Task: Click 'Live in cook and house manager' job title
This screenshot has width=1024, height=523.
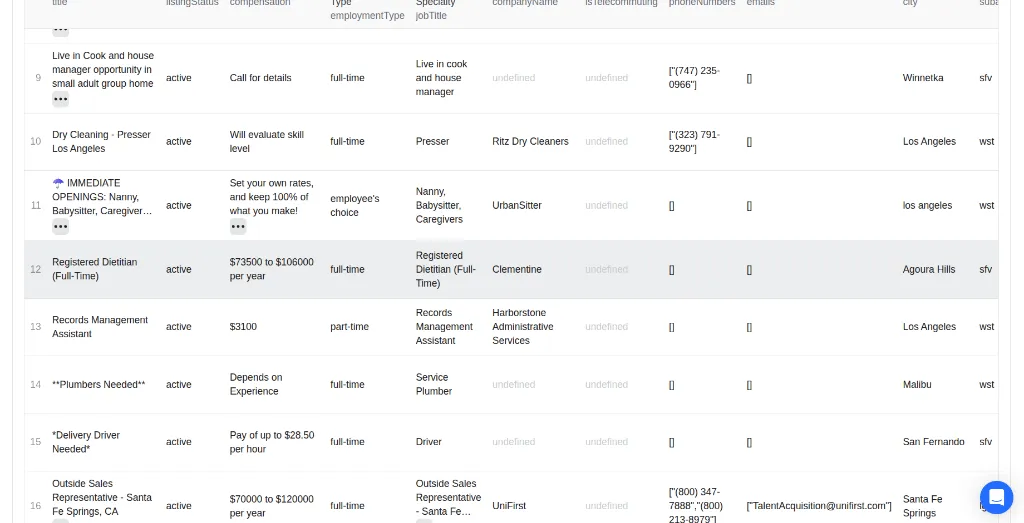Action: [441, 78]
